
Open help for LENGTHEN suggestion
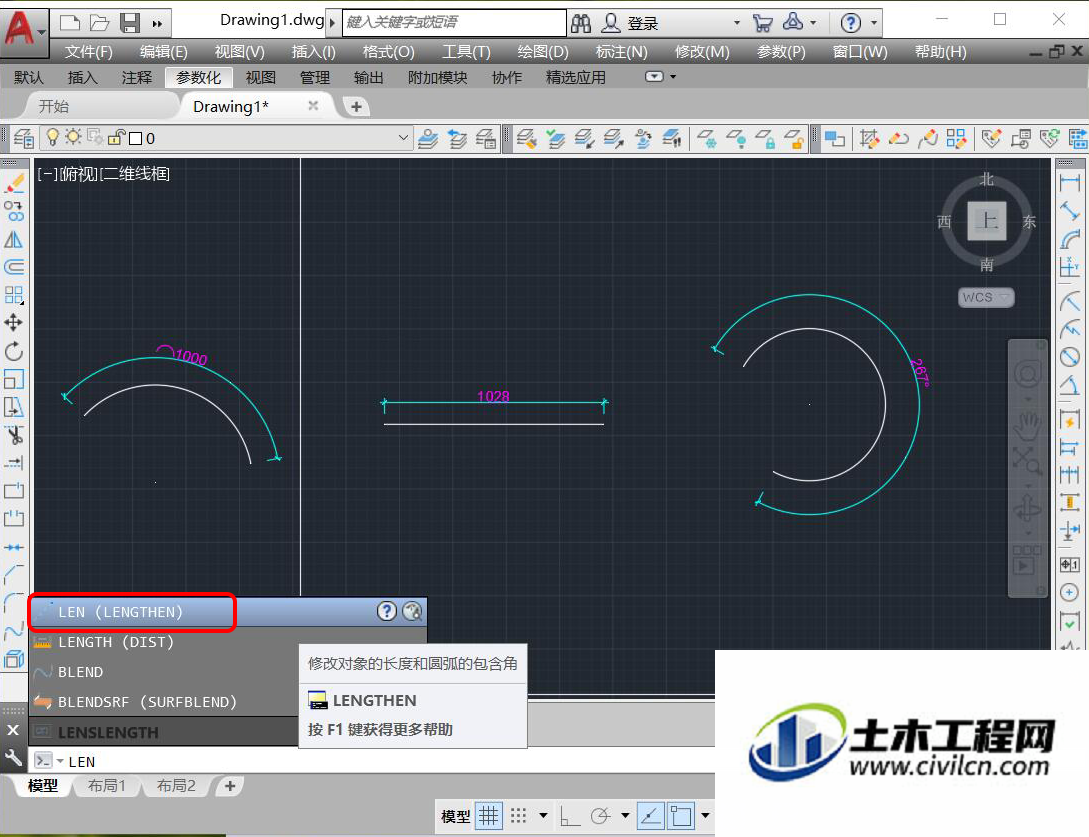[x=387, y=611]
